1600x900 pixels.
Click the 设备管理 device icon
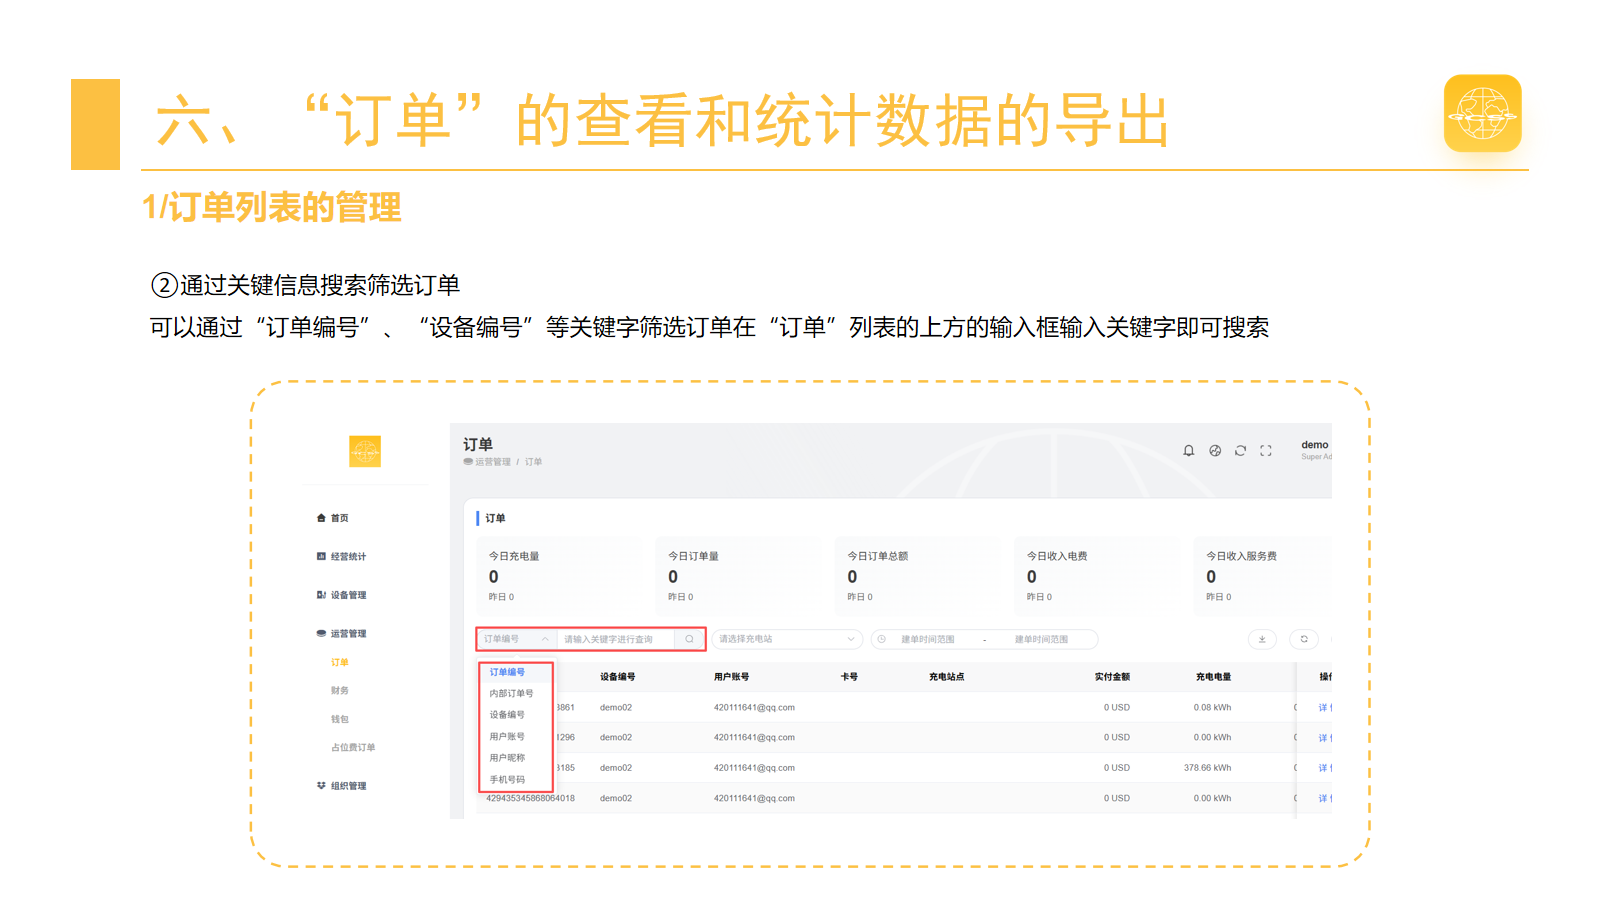pos(321,595)
